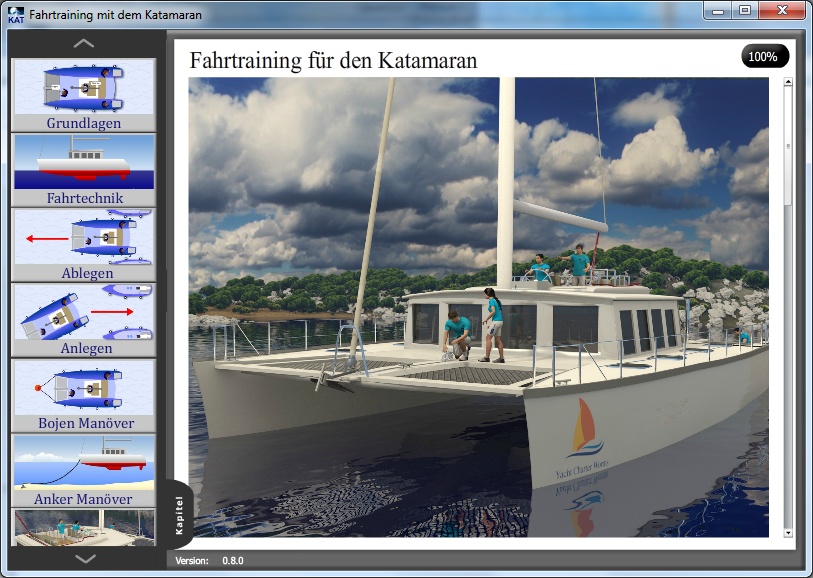
Task: Open the Ablegen chapter
Action: (x=84, y=245)
